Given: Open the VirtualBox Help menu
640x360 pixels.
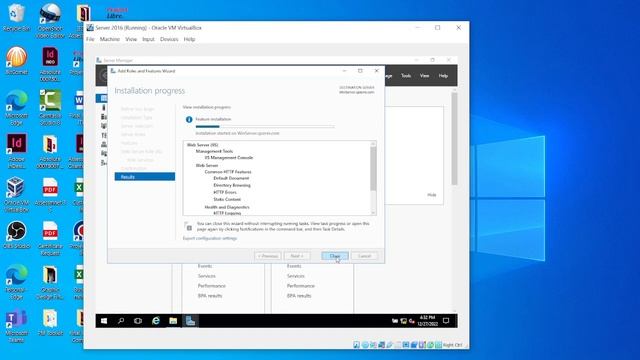Looking at the screenshot, I should tap(189, 39).
